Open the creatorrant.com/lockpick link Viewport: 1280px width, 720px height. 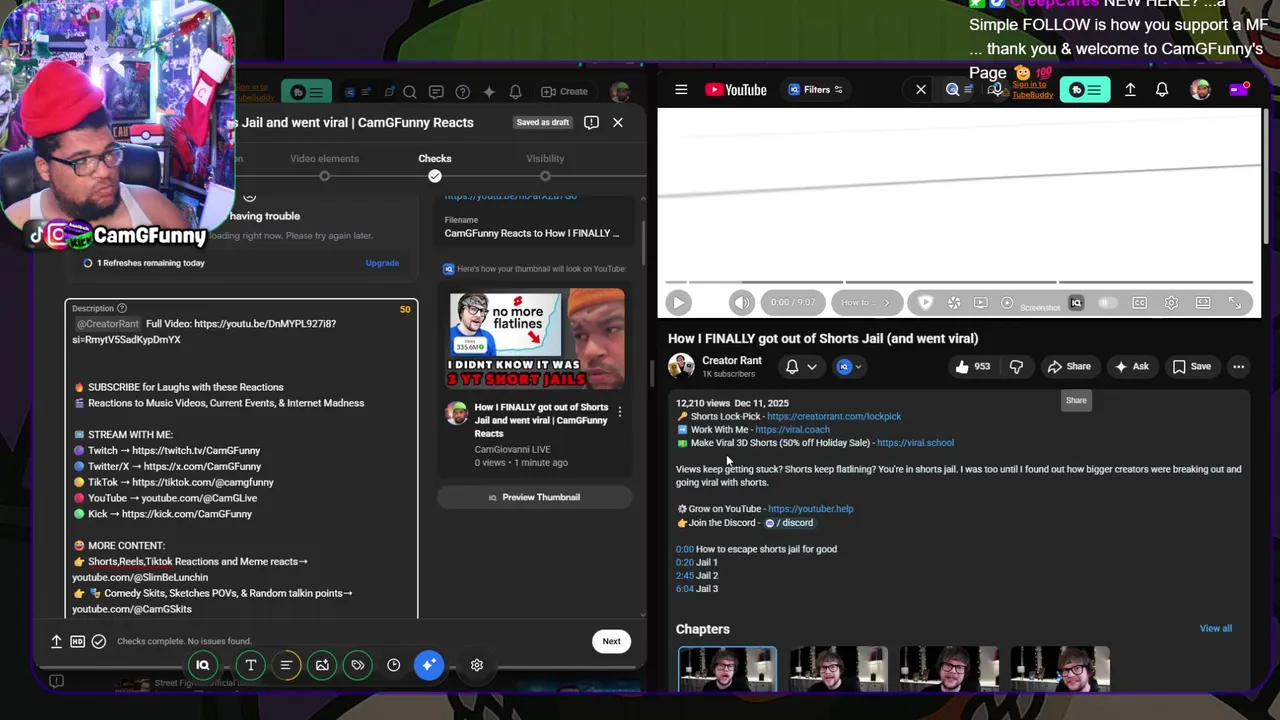pyautogui.click(x=834, y=416)
